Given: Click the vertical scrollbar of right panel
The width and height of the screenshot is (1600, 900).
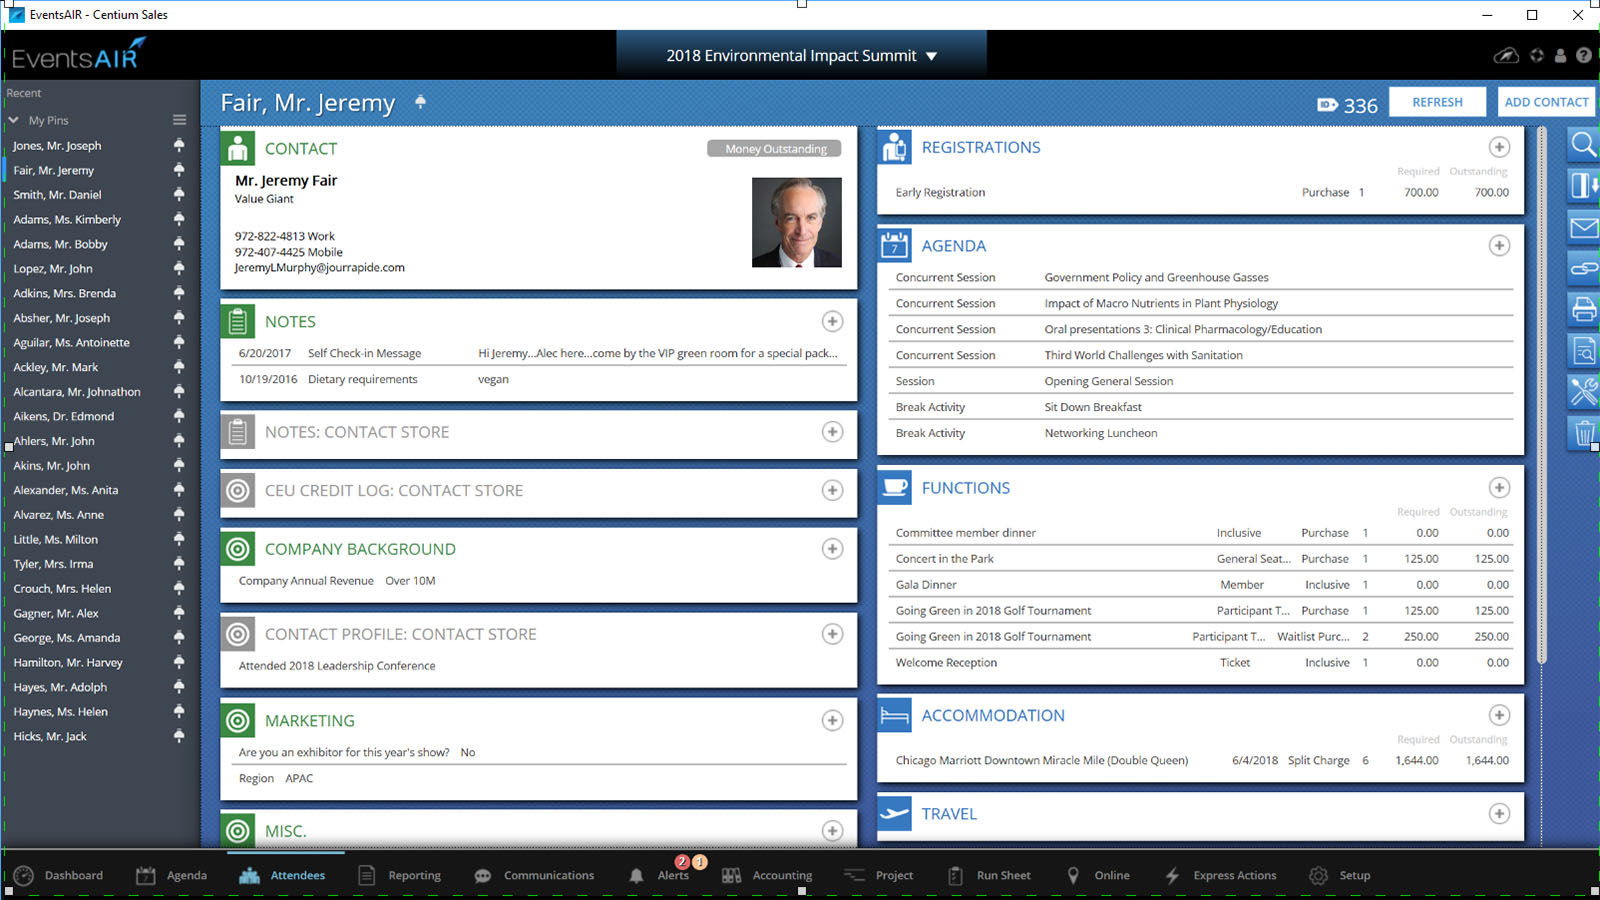Looking at the screenshot, I should point(1541,396).
